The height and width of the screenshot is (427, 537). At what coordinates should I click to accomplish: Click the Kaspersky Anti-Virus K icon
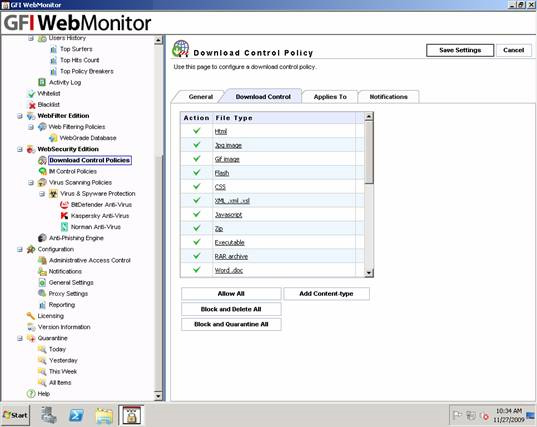[64, 216]
